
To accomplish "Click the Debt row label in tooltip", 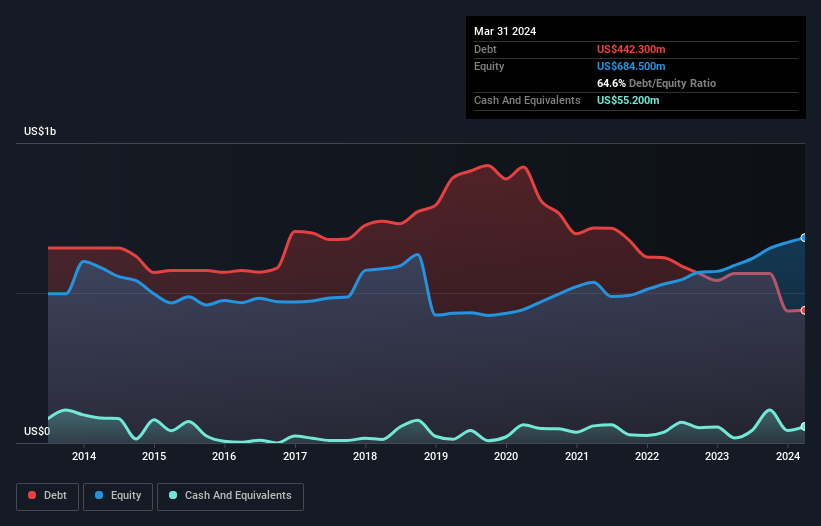I will pos(485,49).
